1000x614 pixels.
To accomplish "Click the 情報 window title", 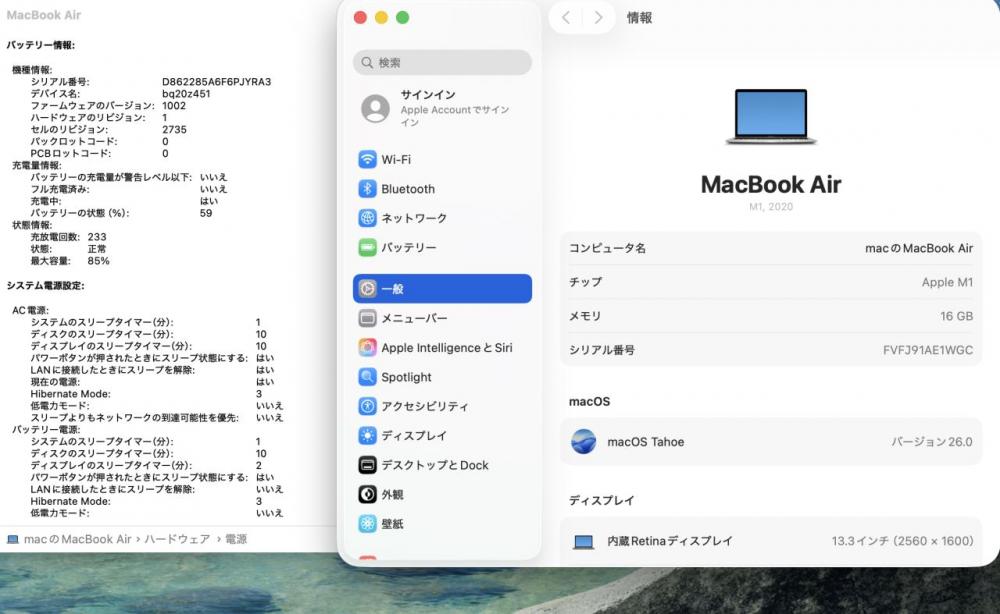I will pyautogui.click(x=639, y=18).
